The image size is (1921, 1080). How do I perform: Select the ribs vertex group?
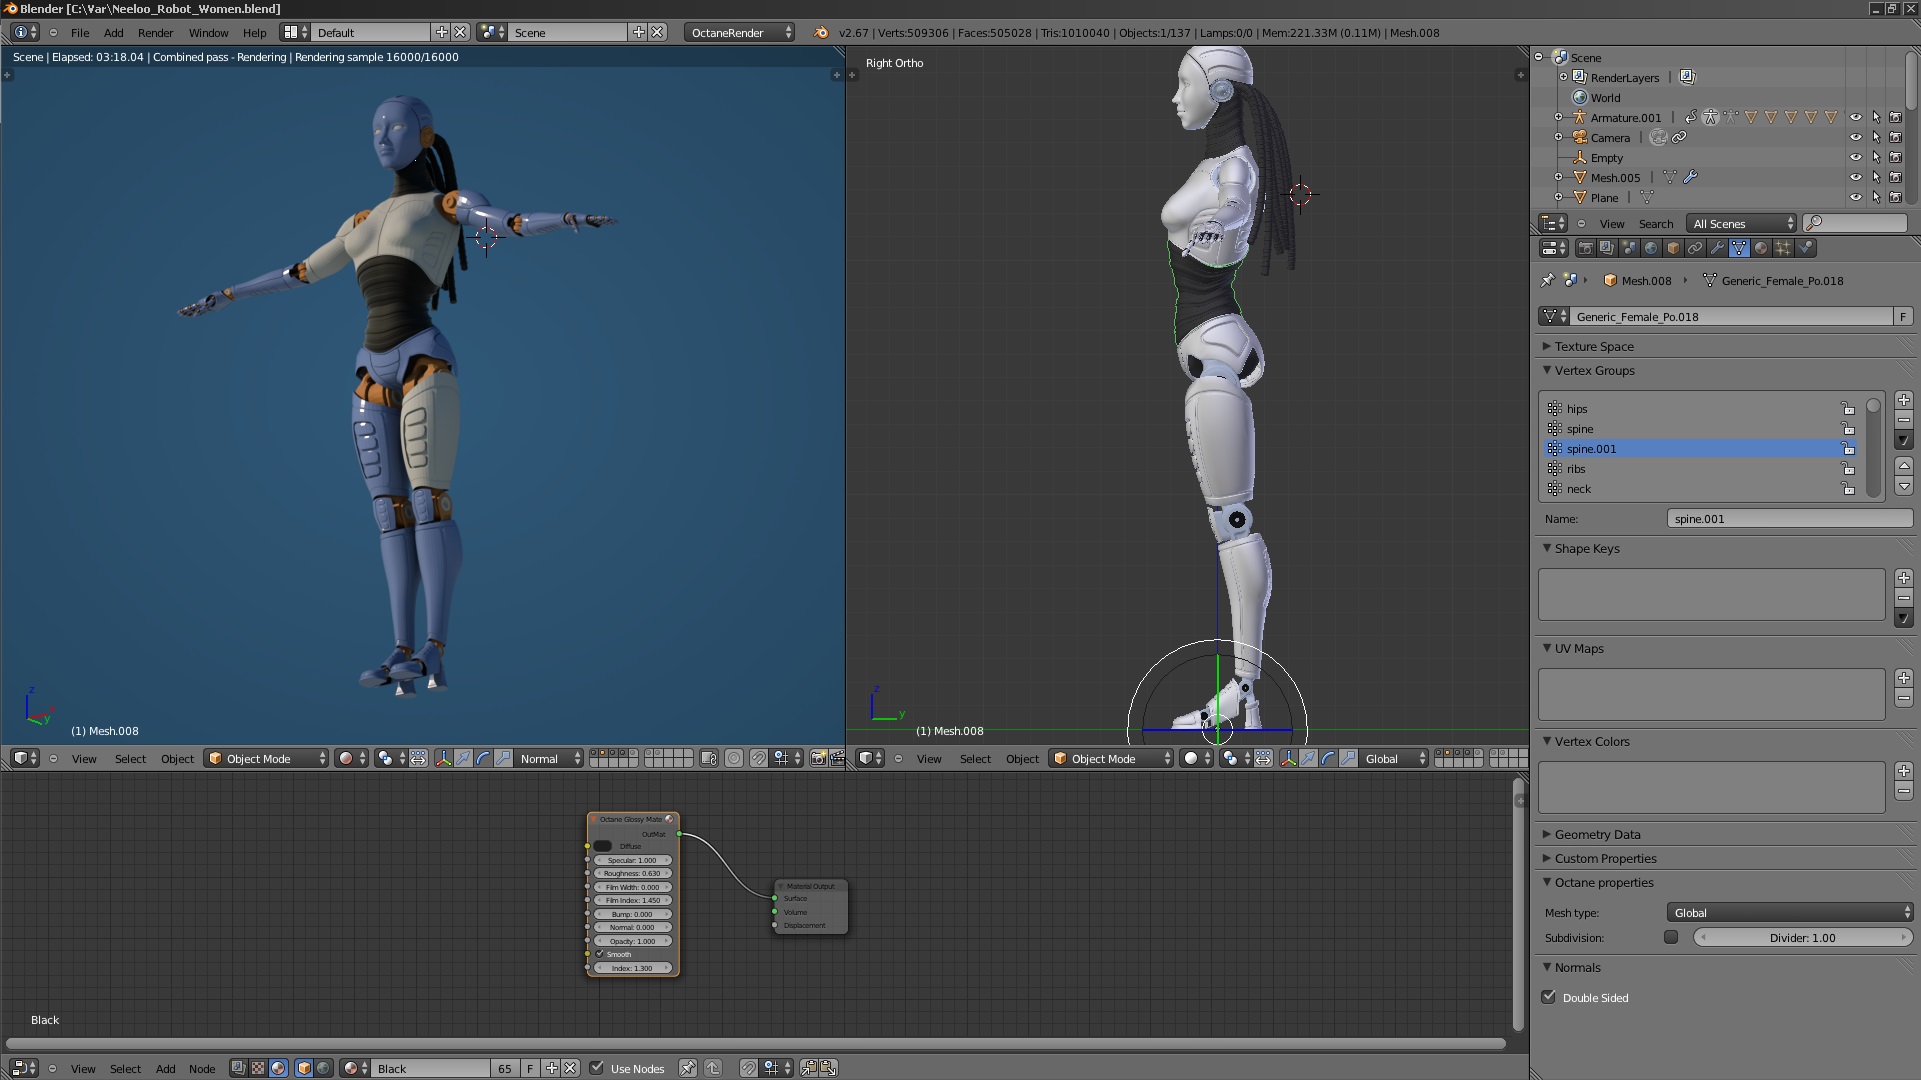(x=1576, y=469)
